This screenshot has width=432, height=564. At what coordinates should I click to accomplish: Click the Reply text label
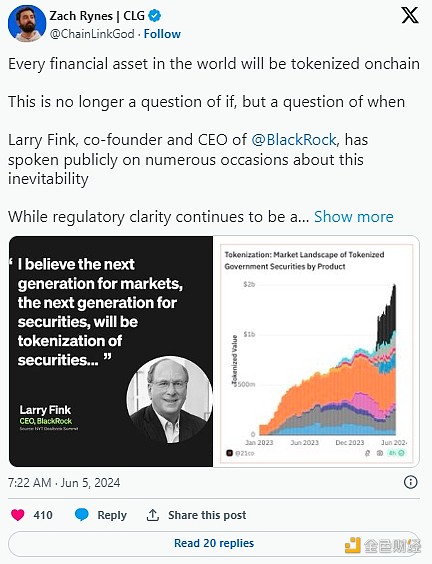(112, 515)
